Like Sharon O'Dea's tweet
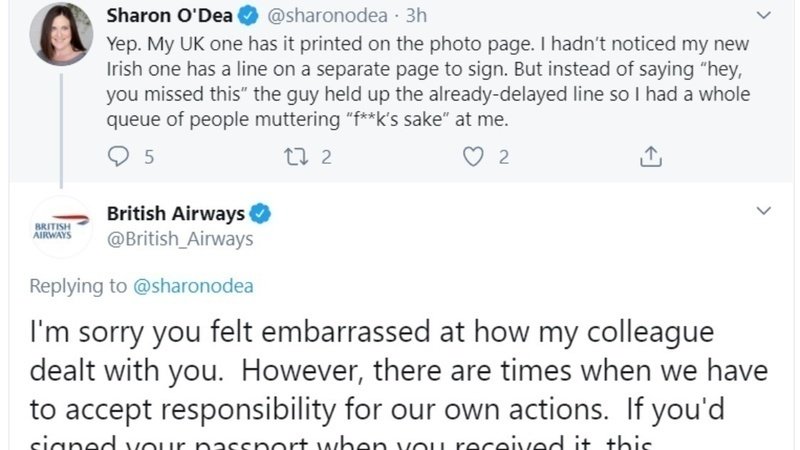 475,157
